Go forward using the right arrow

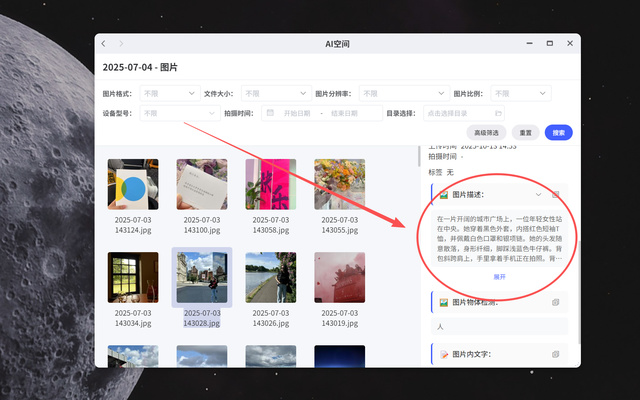click(121, 44)
